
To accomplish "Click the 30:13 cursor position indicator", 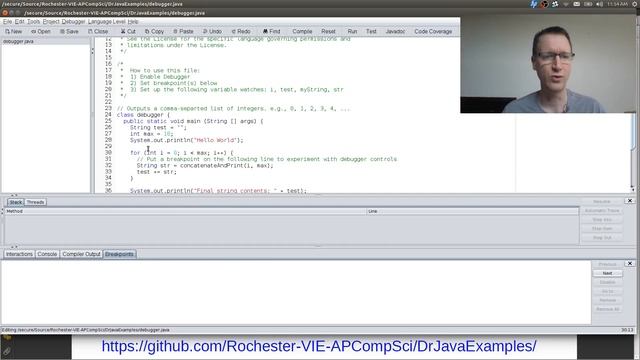I will 627,330.
